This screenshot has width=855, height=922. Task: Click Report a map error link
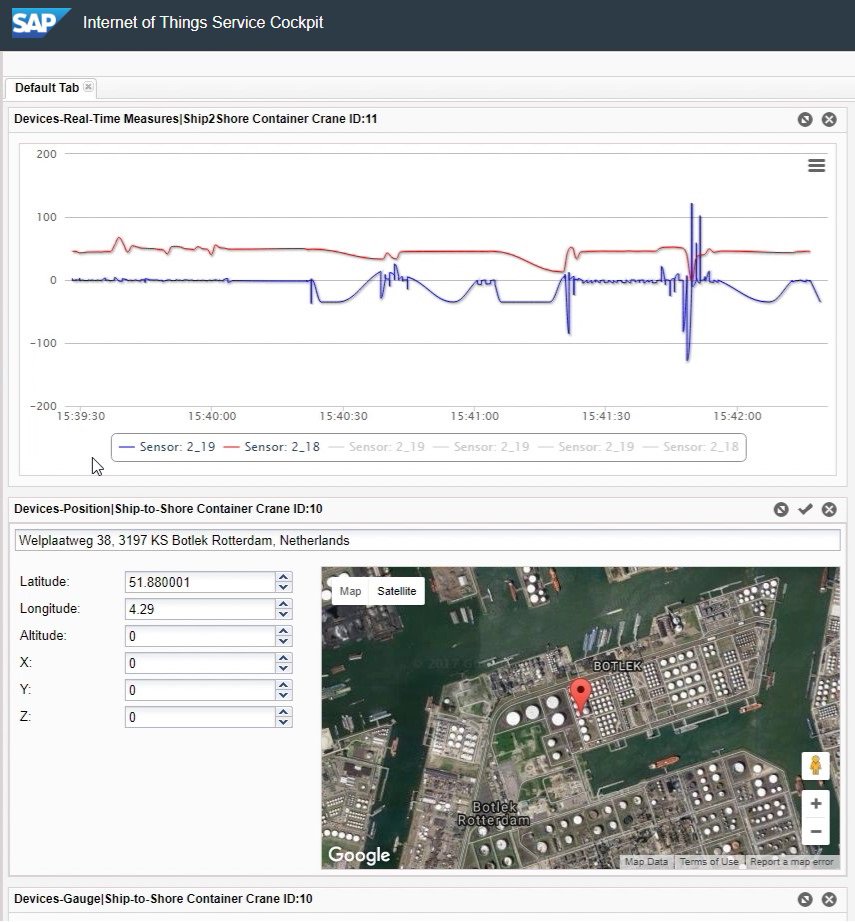coord(791,861)
